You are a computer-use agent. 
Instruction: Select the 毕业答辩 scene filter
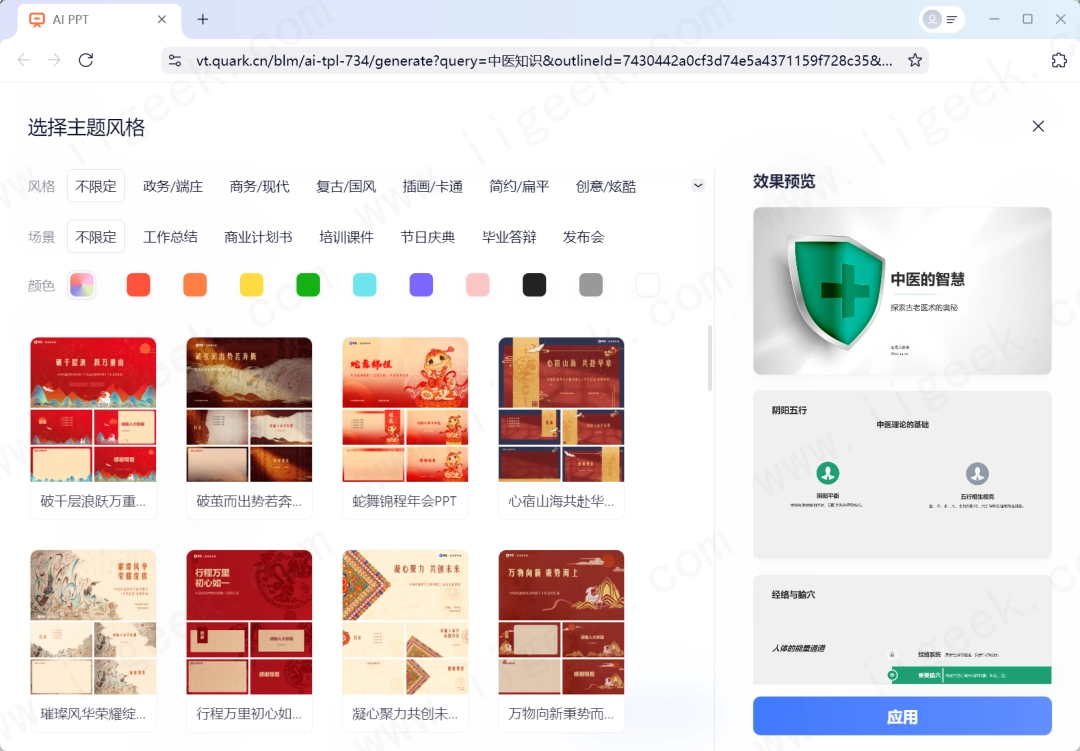[510, 237]
